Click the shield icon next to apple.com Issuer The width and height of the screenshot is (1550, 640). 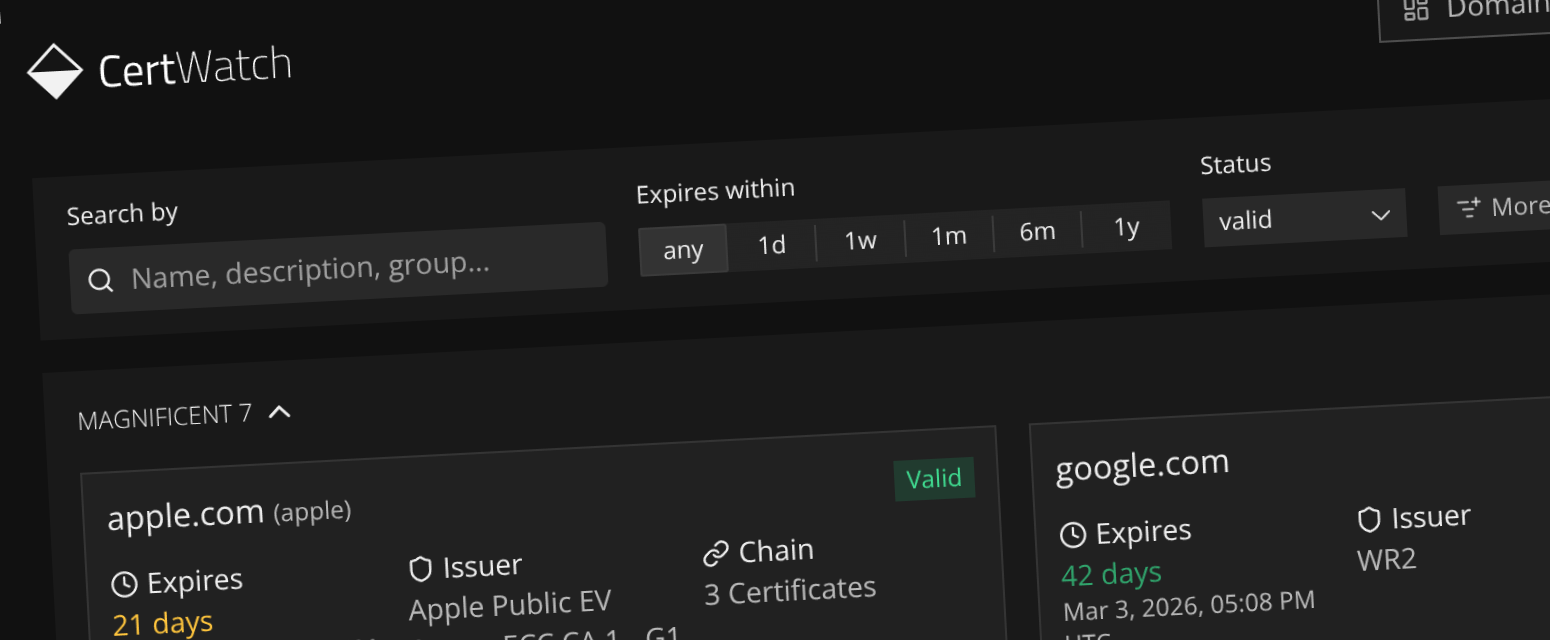pyautogui.click(x=420, y=568)
